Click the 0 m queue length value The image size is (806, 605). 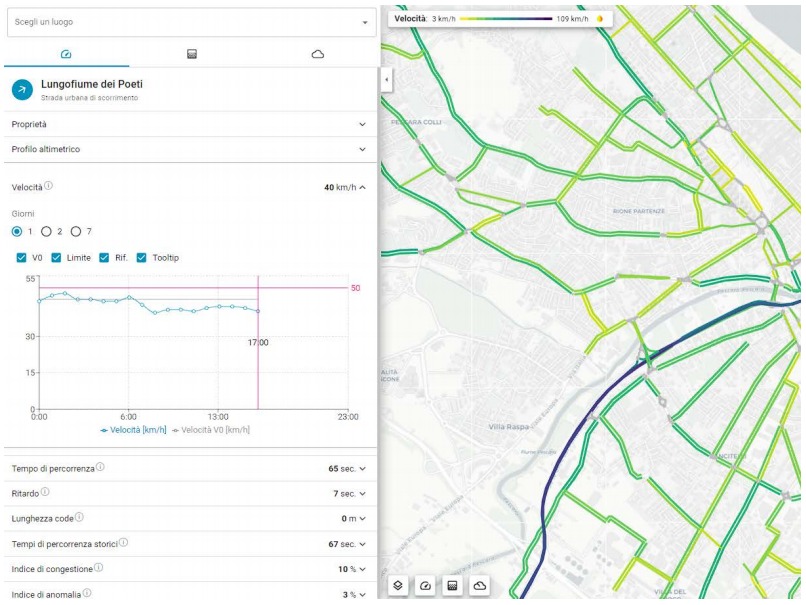coord(349,519)
